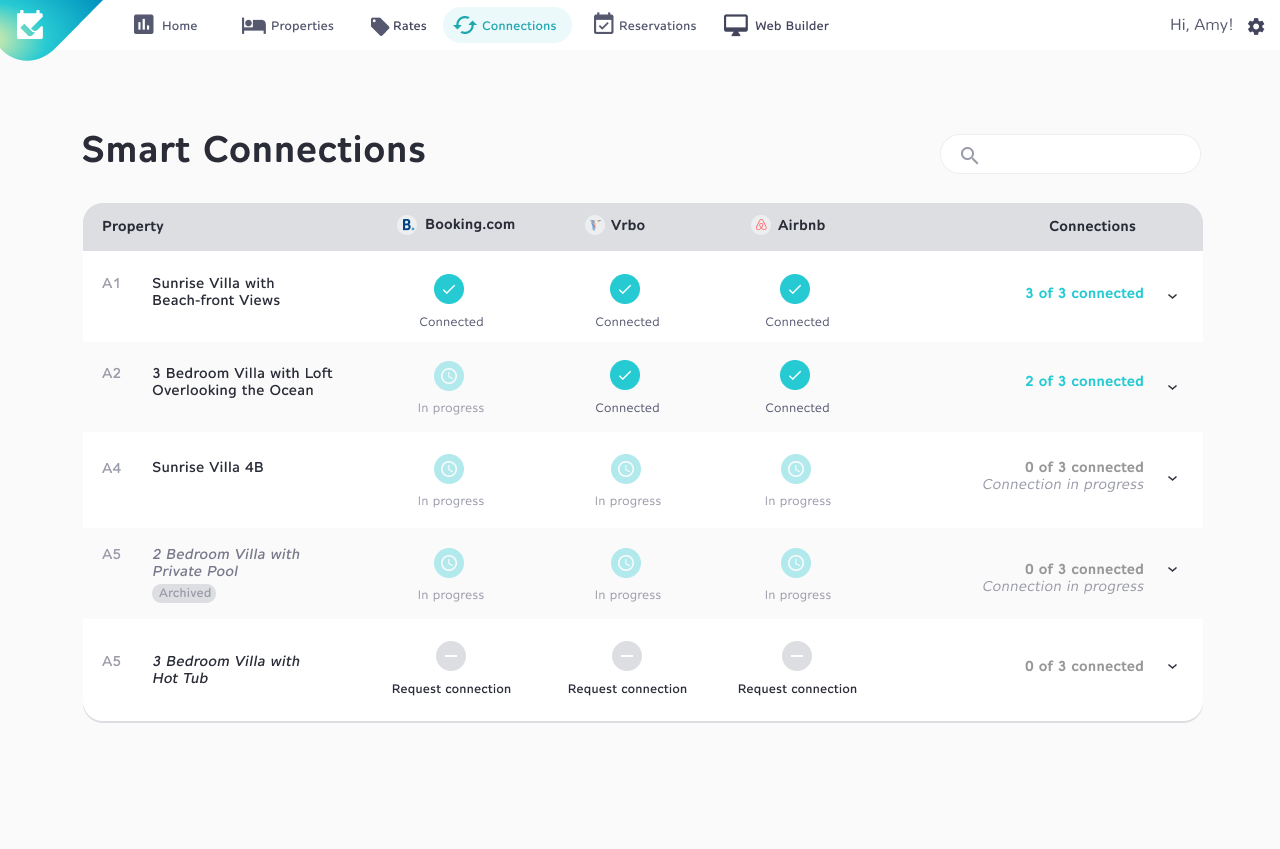Click the 'Hi, Amy!' greeting
Screen dimensions: 1280x849
tap(1201, 25)
